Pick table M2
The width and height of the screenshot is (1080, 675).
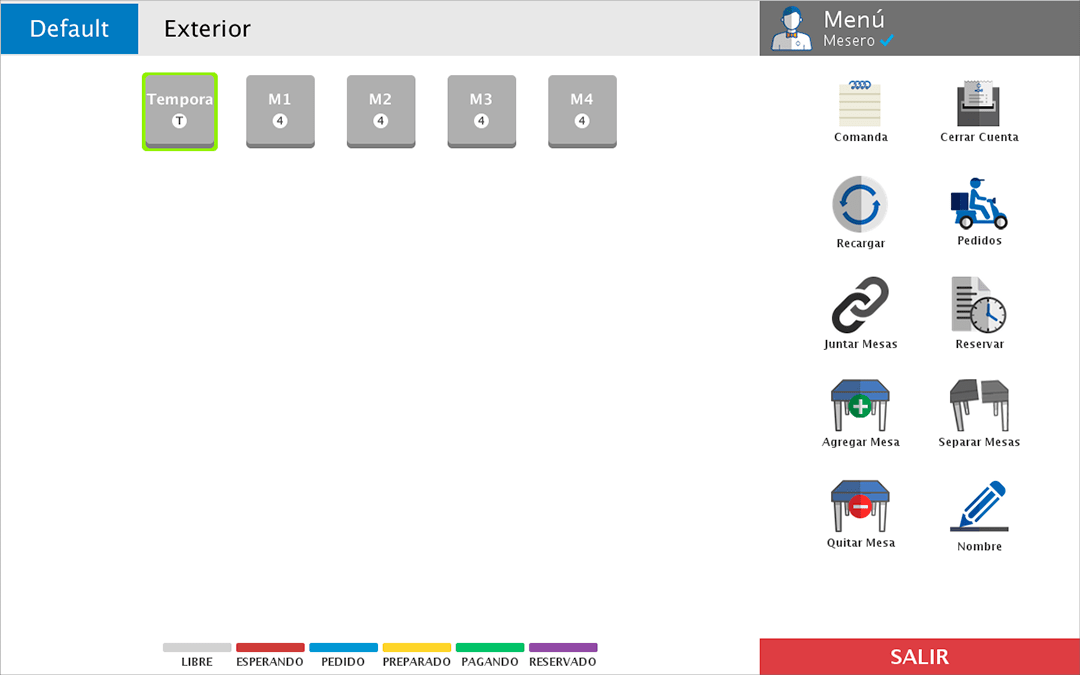tap(380, 111)
